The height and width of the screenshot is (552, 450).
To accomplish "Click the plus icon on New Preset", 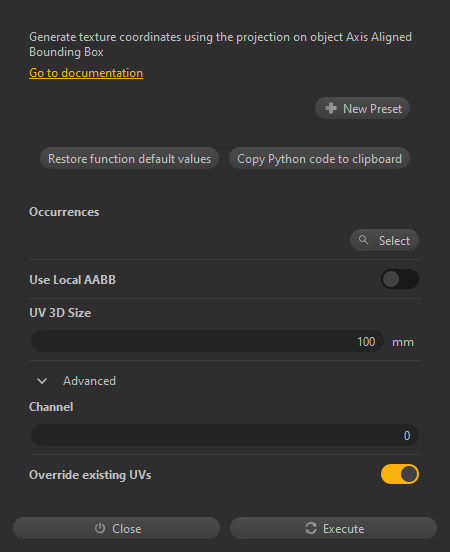I will tap(331, 108).
